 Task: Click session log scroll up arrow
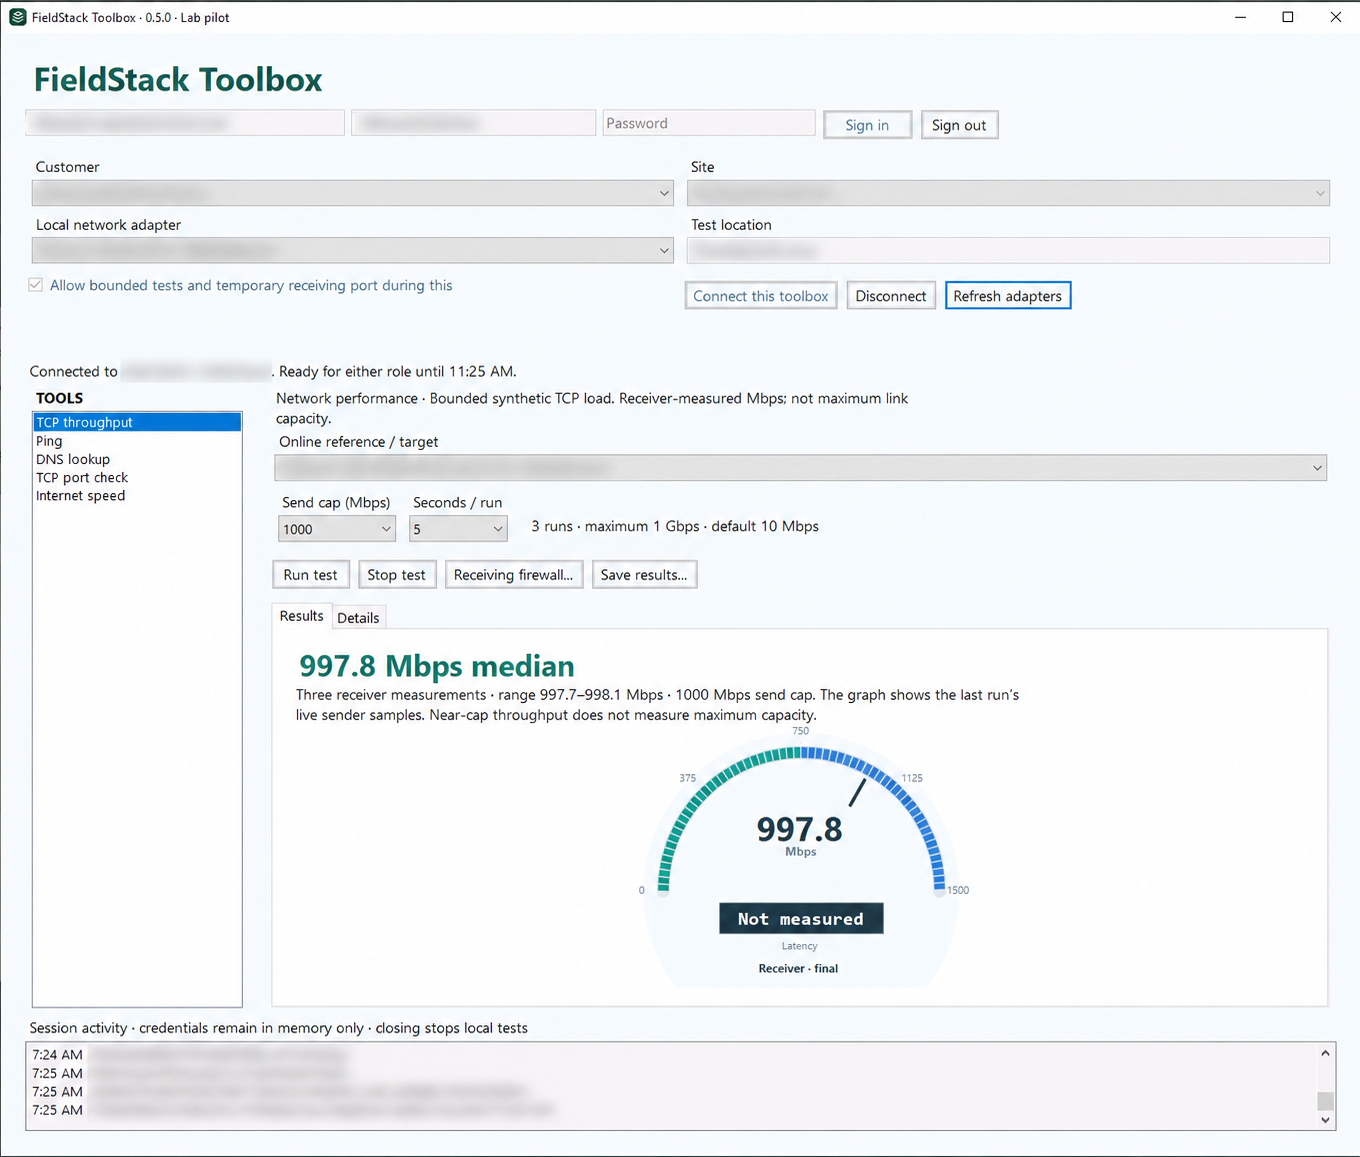pyautogui.click(x=1325, y=1053)
